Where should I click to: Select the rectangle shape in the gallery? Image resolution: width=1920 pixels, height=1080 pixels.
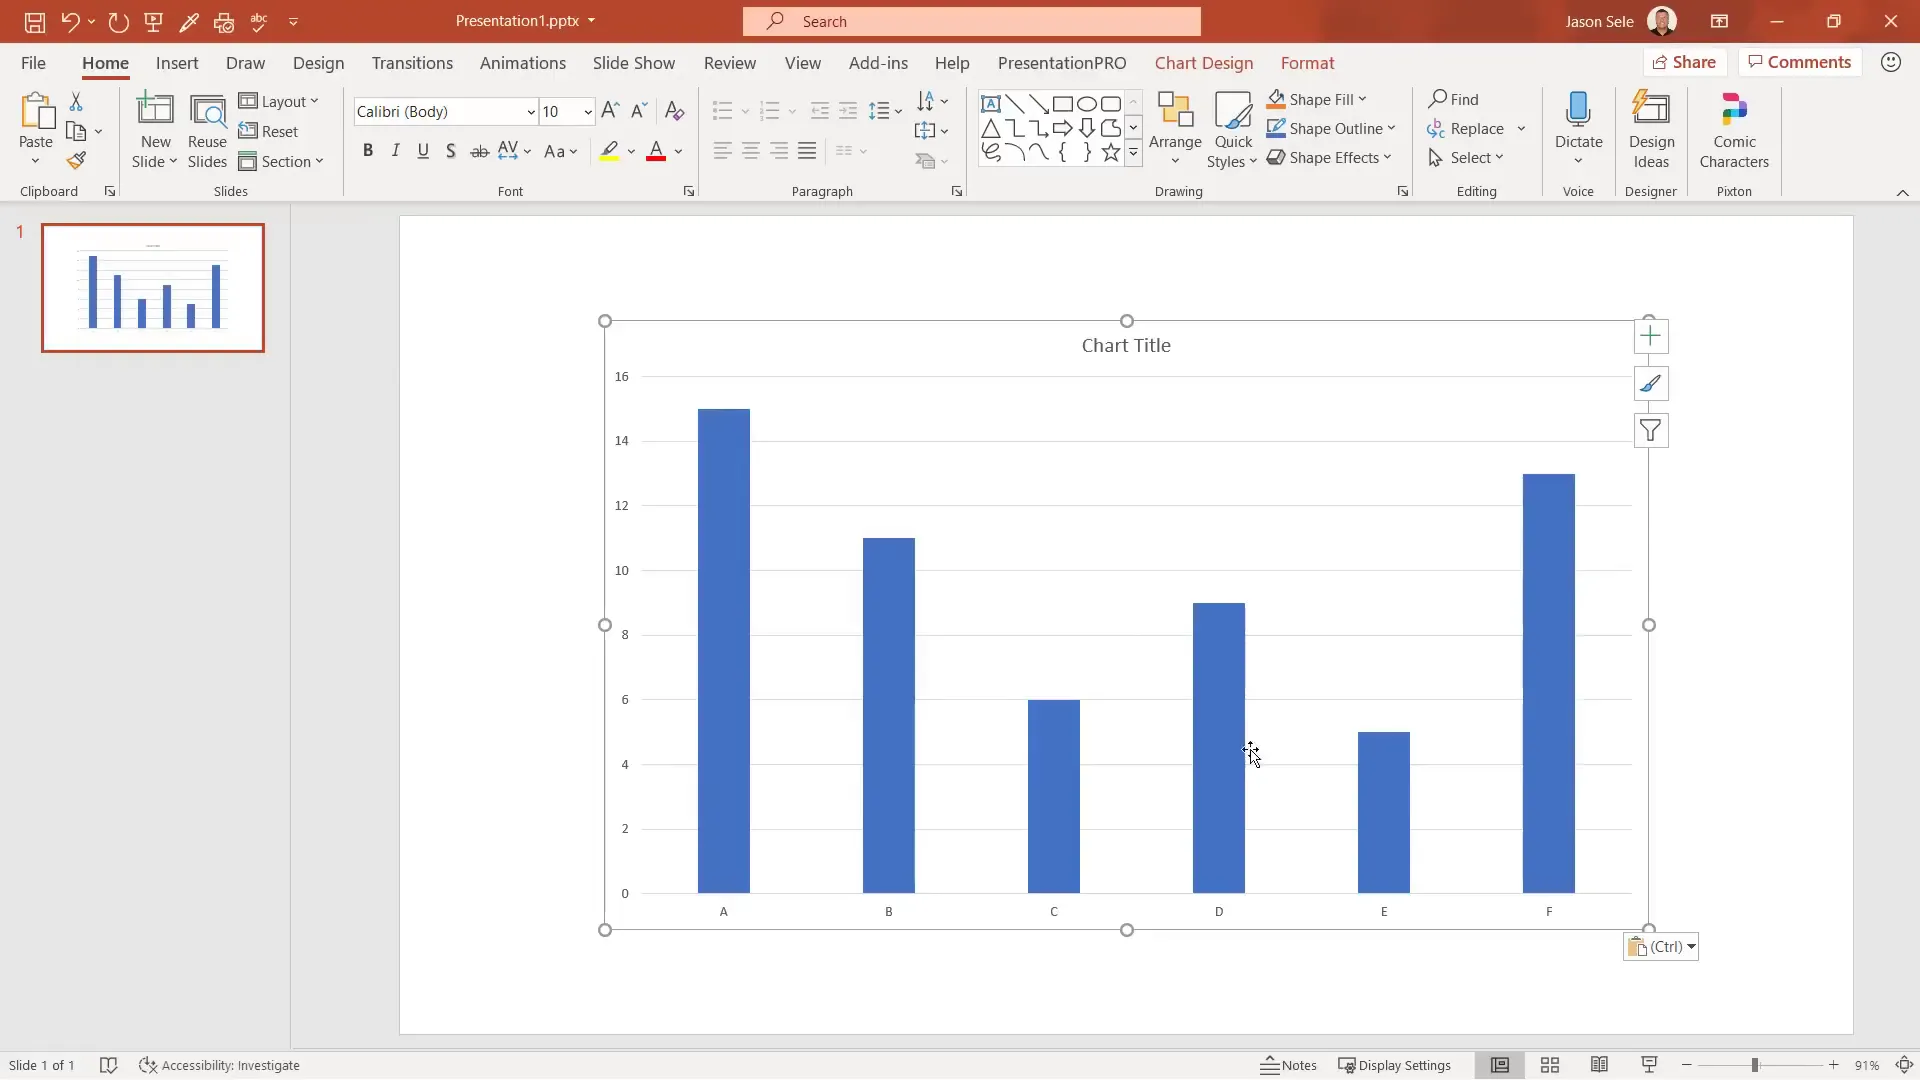pos(1063,104)
